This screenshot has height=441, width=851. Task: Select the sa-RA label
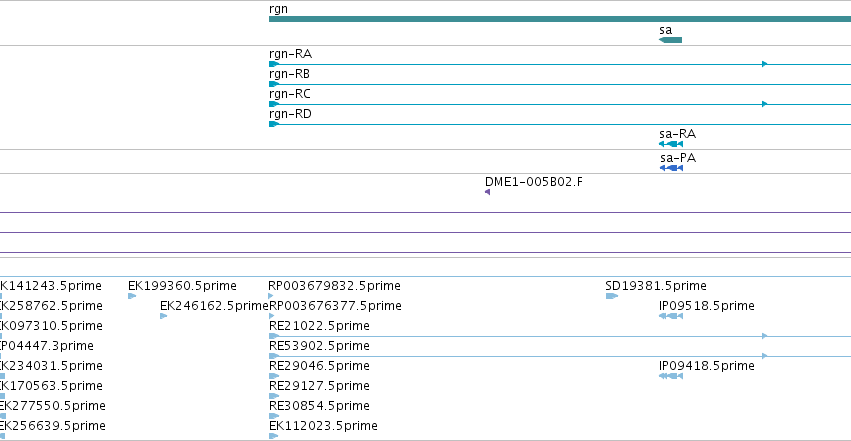click(677, 134)
